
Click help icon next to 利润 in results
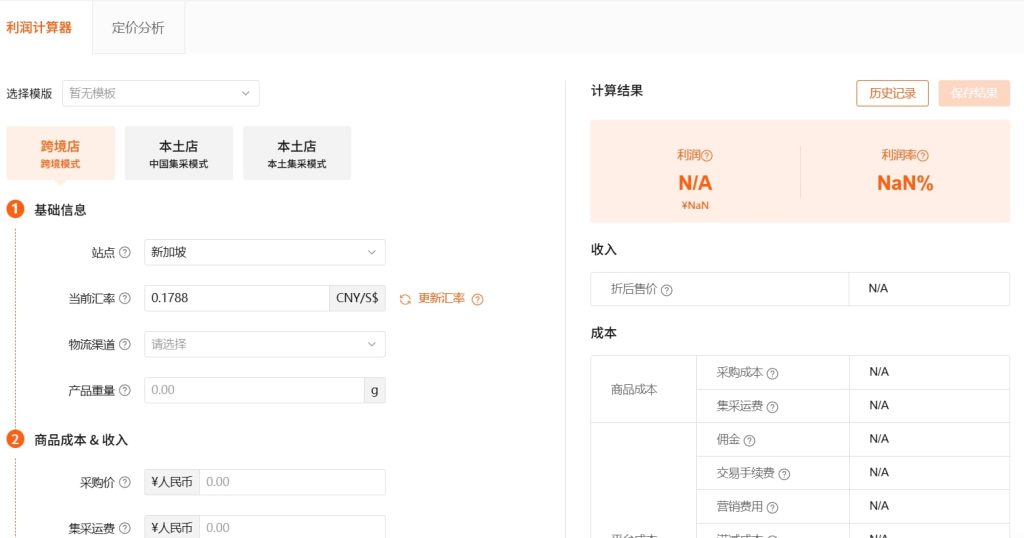[707, 156]
